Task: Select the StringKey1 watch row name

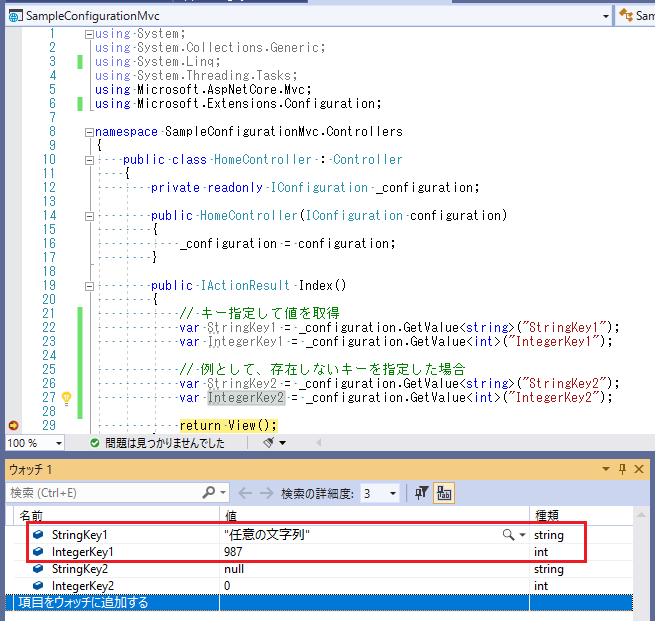Action: 79,535
